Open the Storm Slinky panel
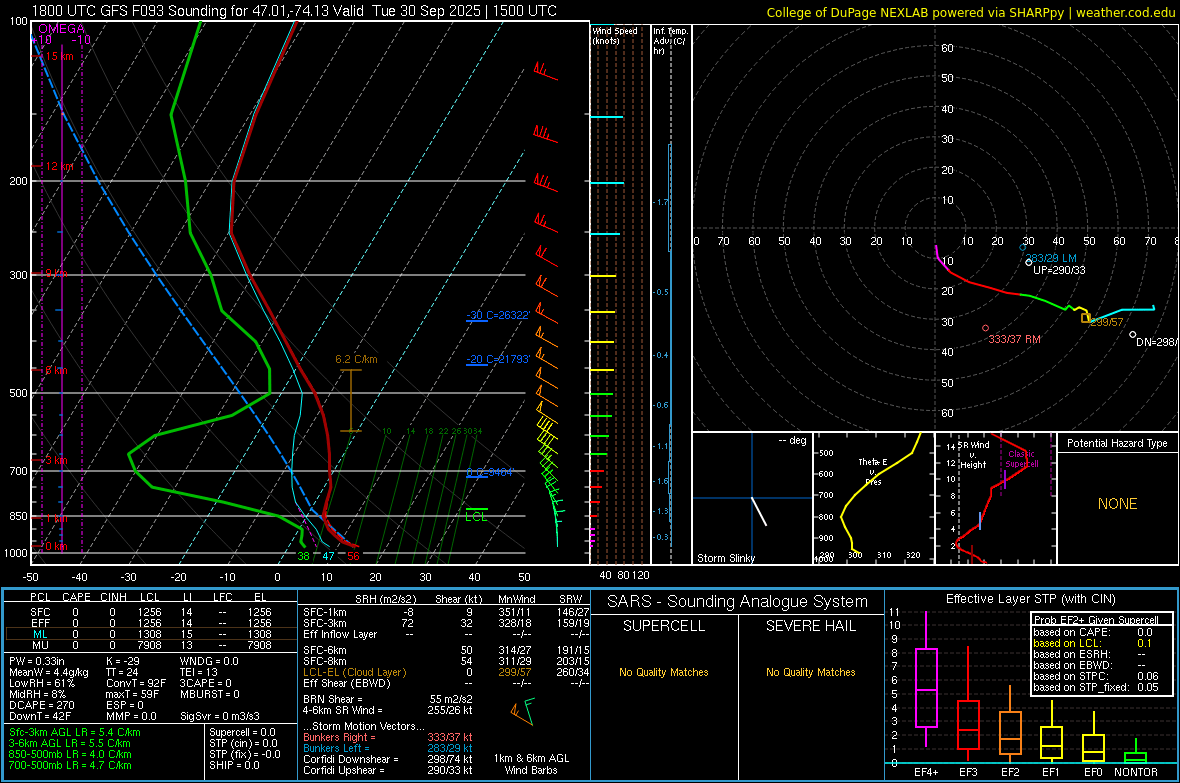This screenshot has height=783, width=1180. click(x=752, y=498)
